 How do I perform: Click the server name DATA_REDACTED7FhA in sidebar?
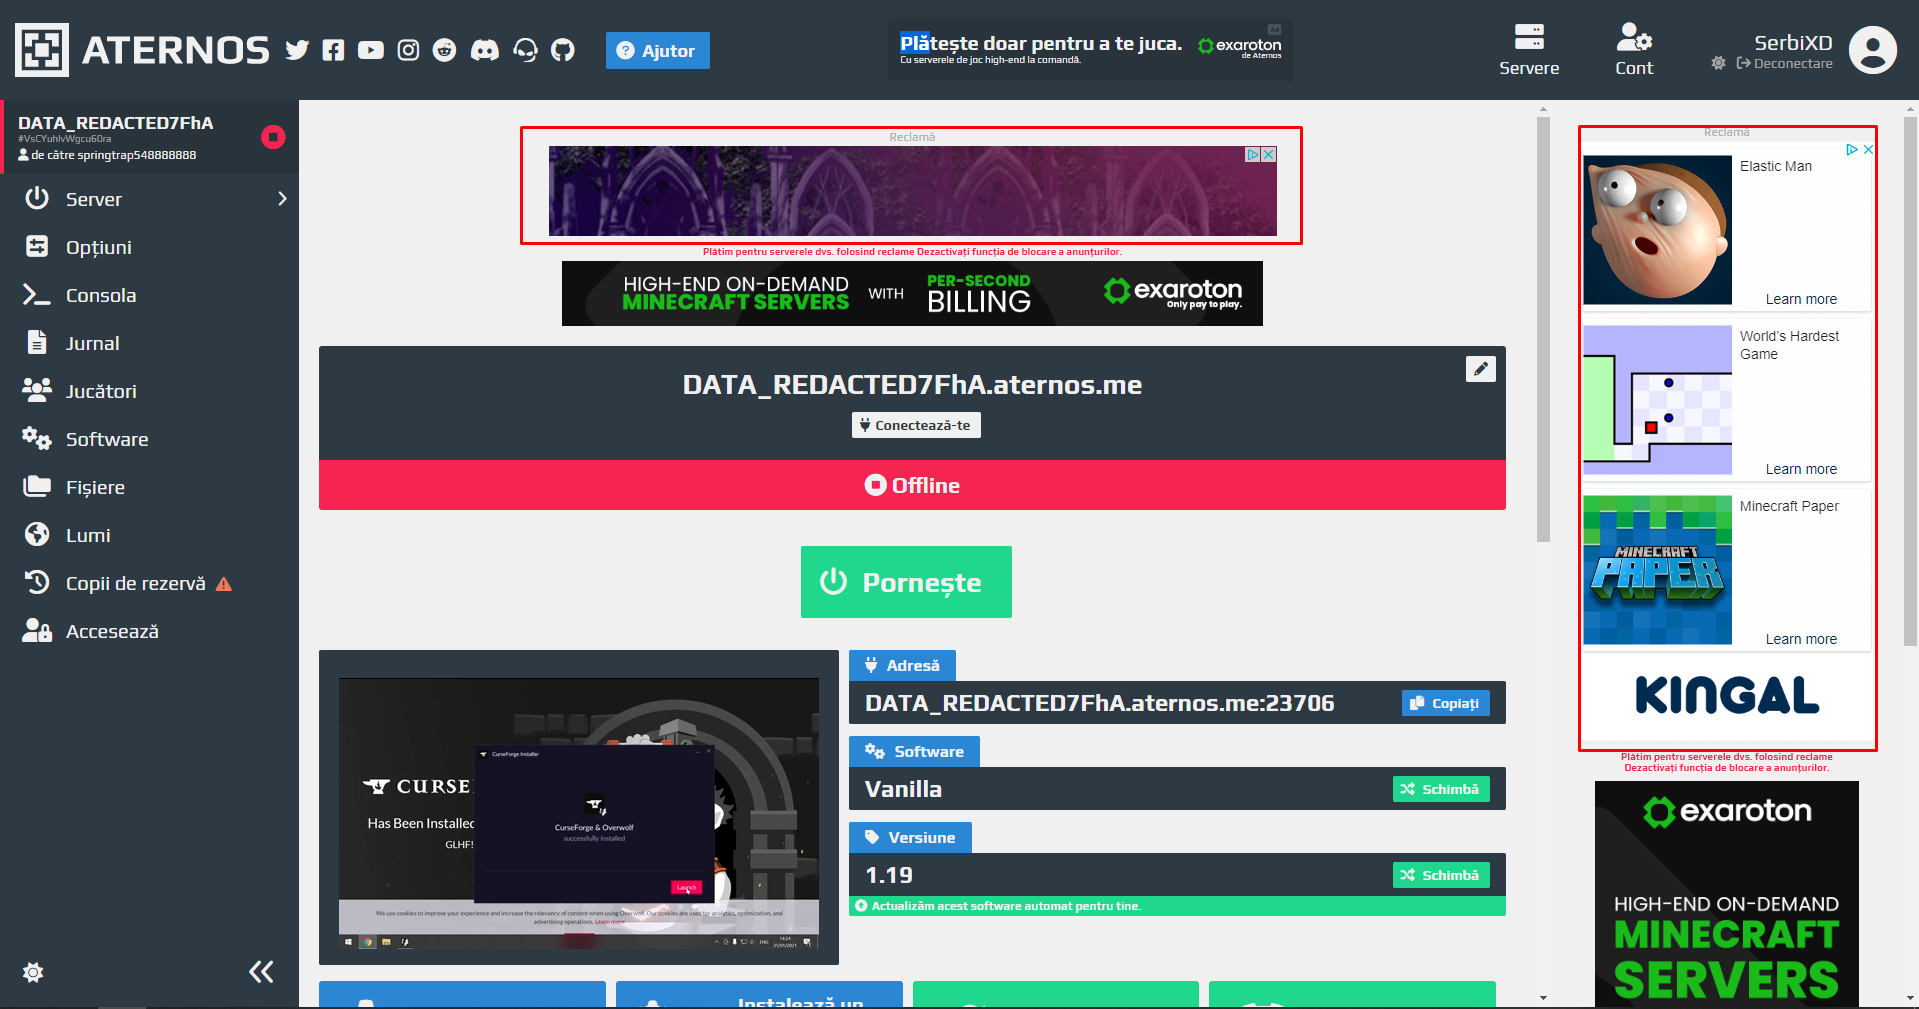(116, 123)
